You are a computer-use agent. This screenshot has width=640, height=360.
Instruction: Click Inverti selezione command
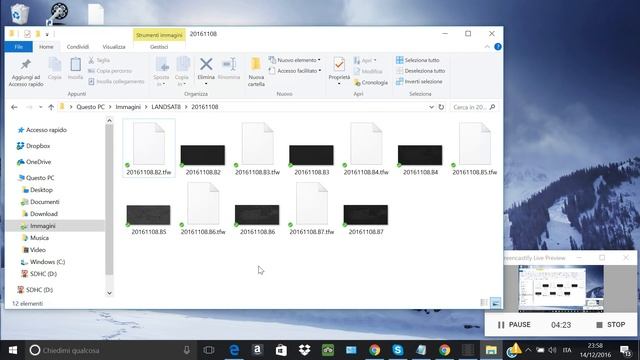[419, 81]
